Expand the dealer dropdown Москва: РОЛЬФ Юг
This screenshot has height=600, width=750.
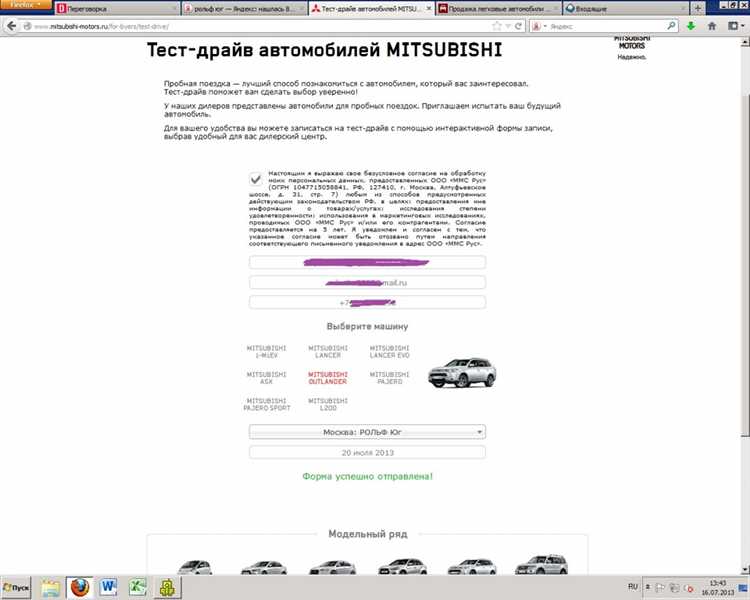coord(367,432)
